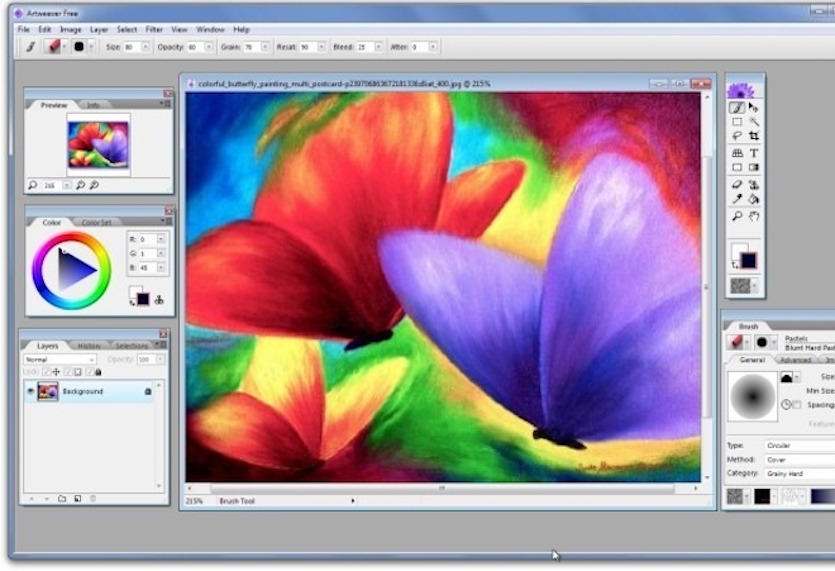This screenshot has height=571, width=835.
Task: Click the background white swatch in toolbox
Action: click(x=738, y=250)
